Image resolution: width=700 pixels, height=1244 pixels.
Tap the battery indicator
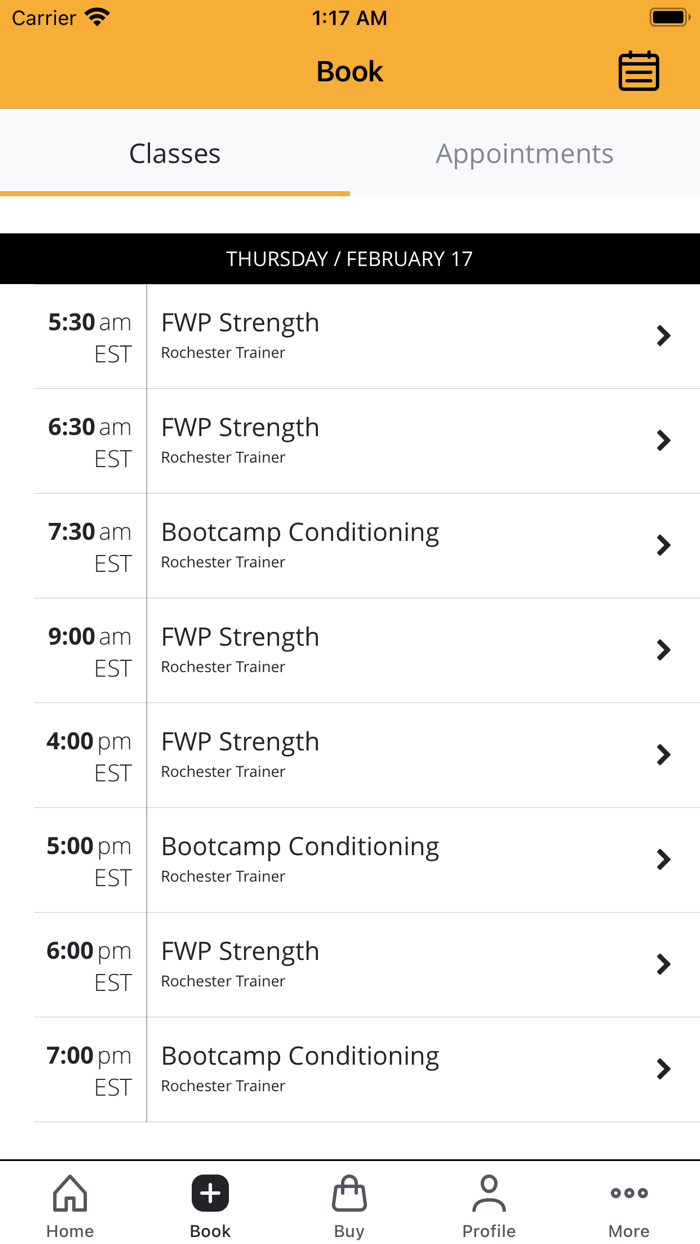664,16
